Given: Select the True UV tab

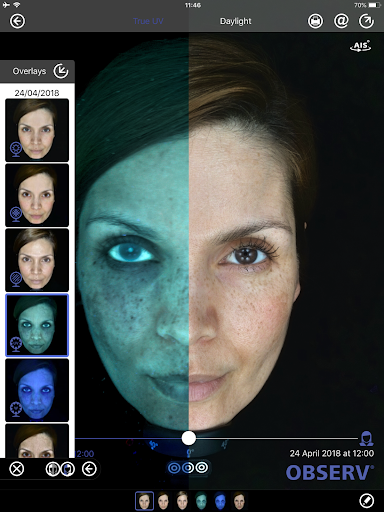Looking at the screenshot, I should (148, 21).
